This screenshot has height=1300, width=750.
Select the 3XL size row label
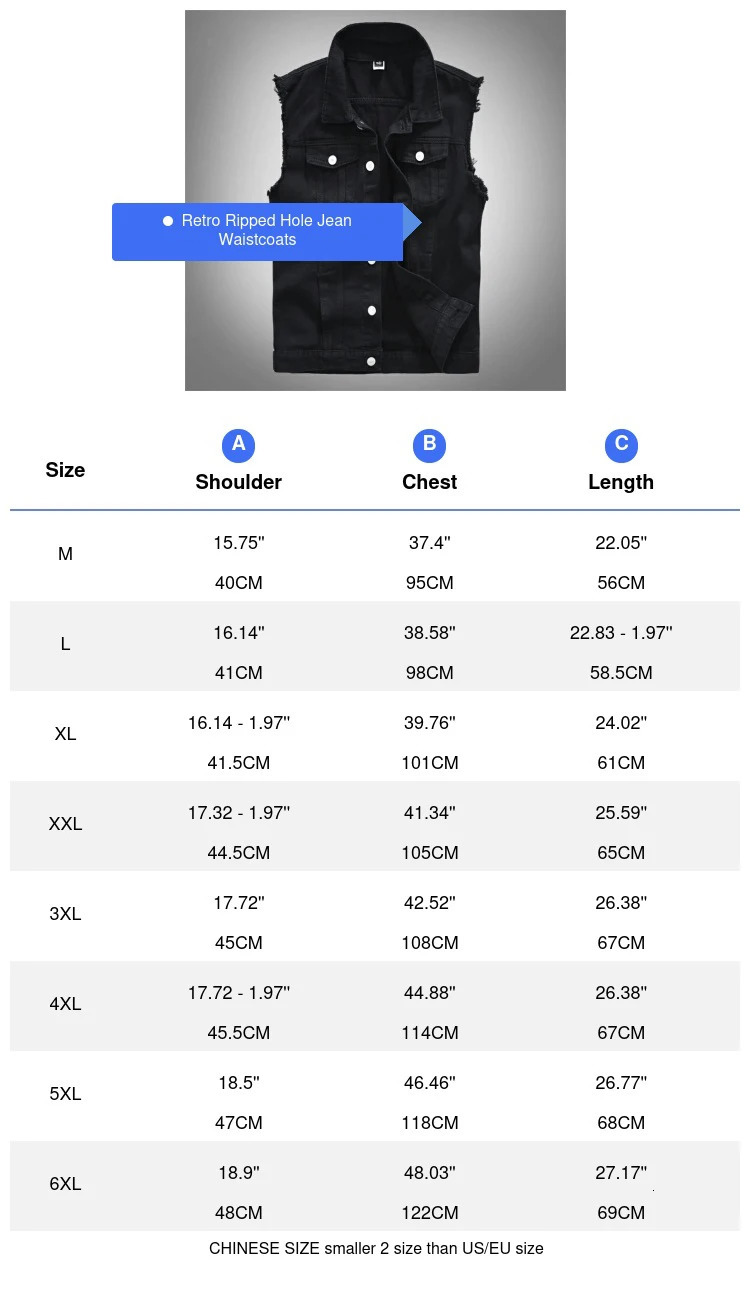pyautogui.click(x=65, y=914)
